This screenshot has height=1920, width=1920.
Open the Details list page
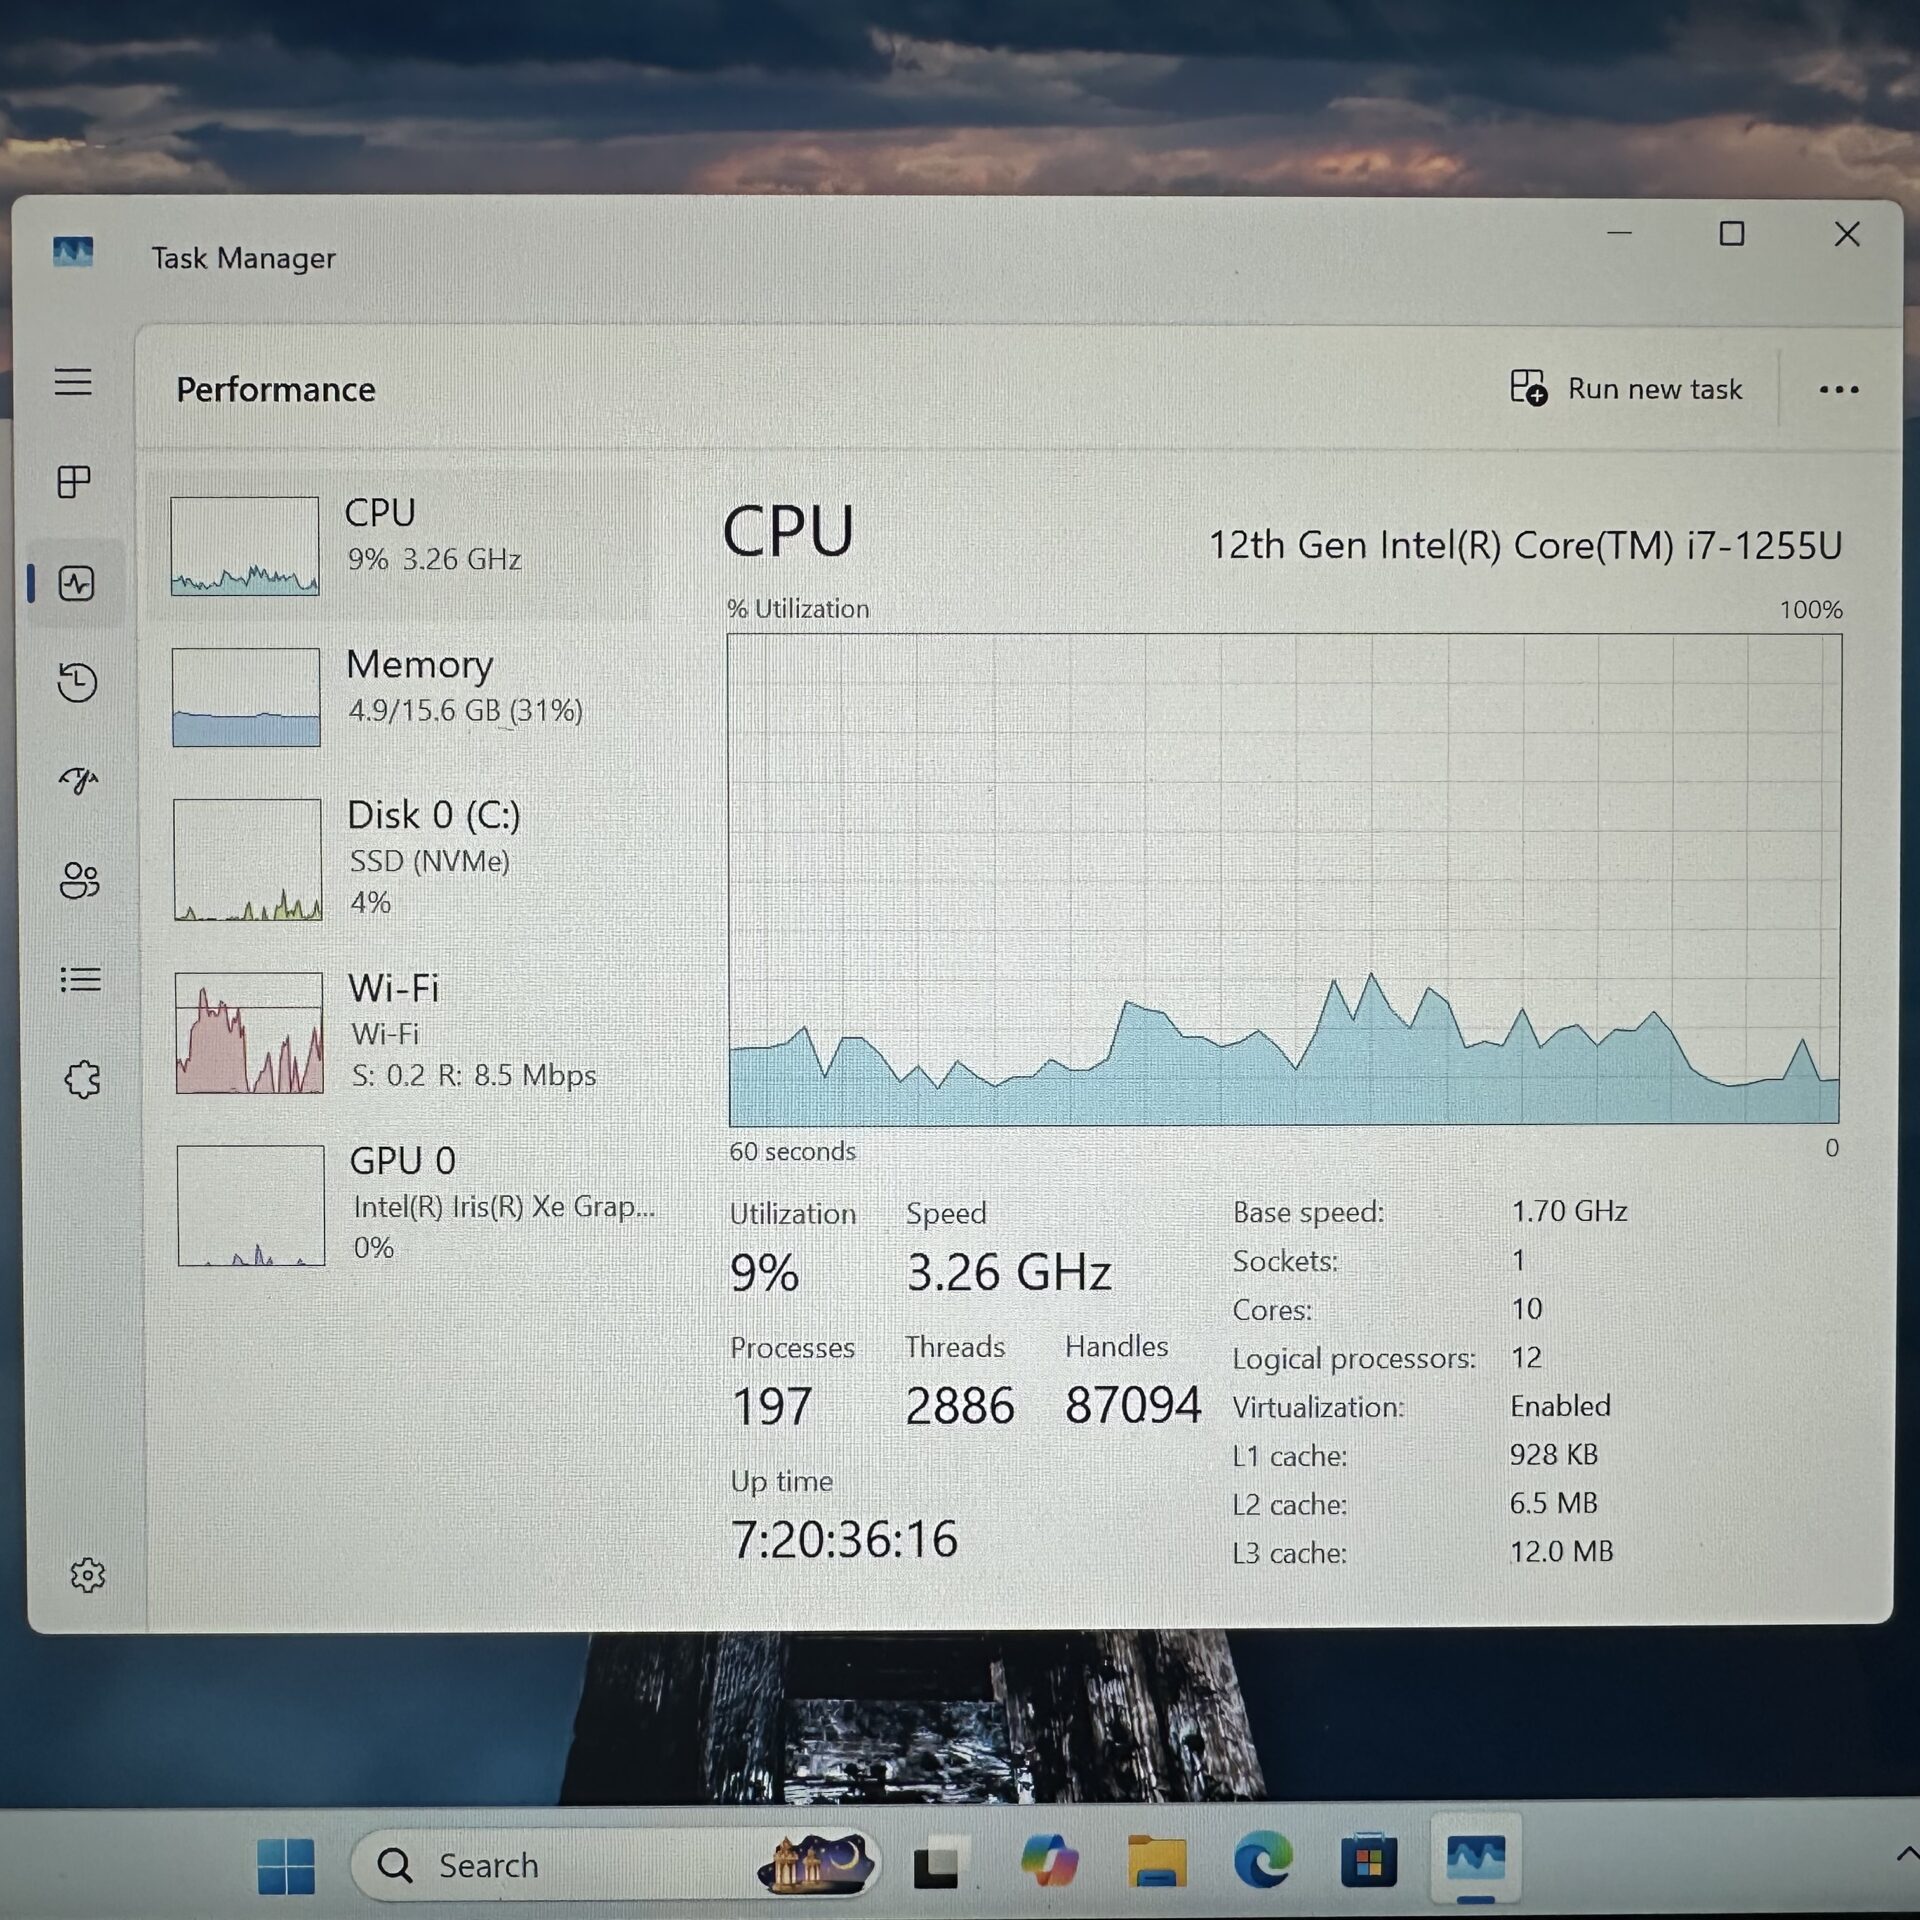81,979
